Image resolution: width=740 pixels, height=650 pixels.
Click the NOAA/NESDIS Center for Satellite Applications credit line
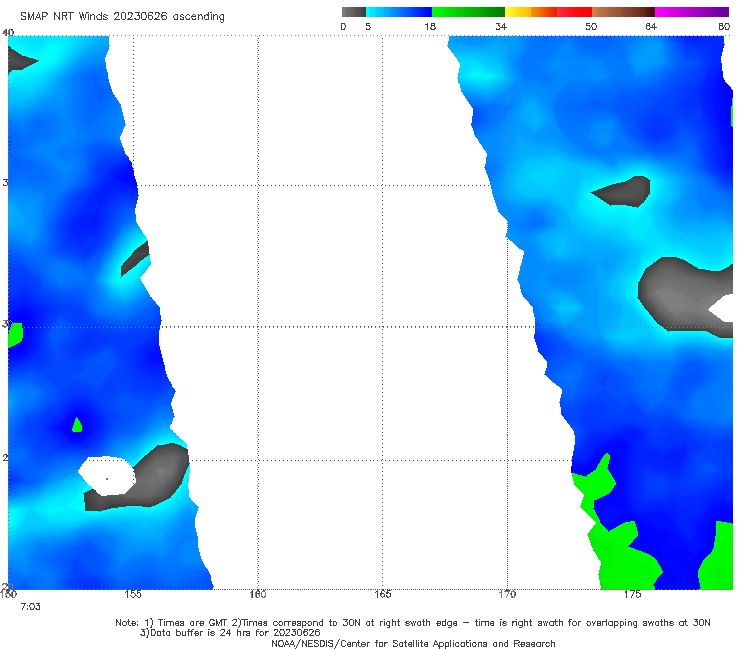tap(413, 644)
